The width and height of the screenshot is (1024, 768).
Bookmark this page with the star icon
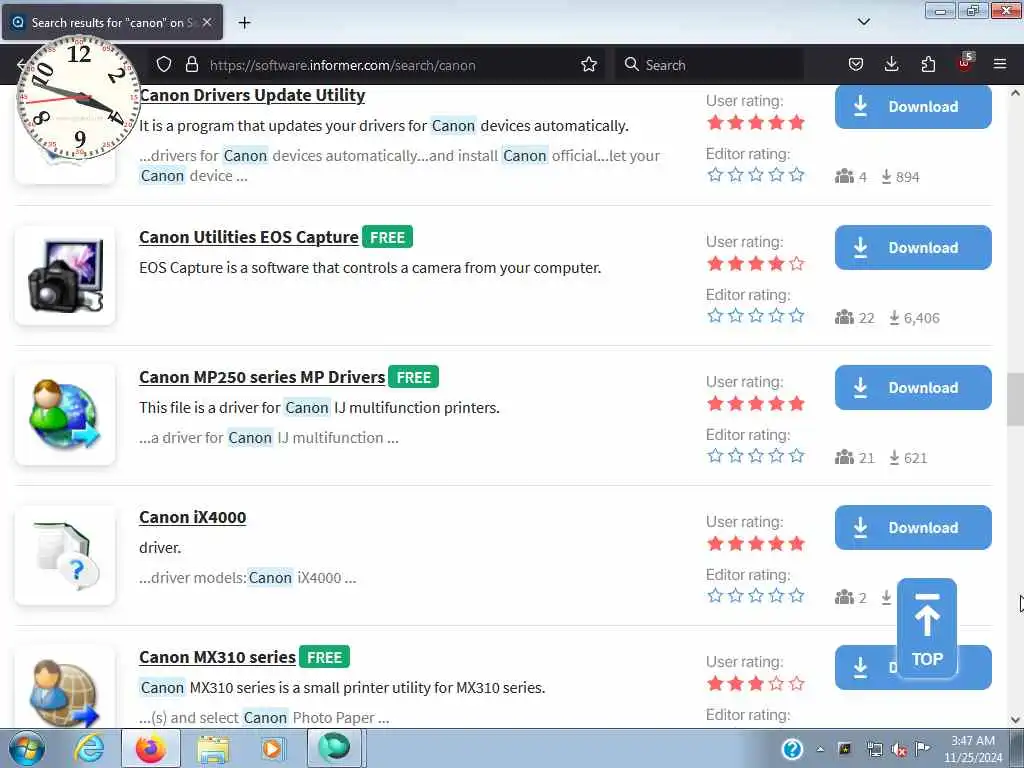tap(589, 64)
